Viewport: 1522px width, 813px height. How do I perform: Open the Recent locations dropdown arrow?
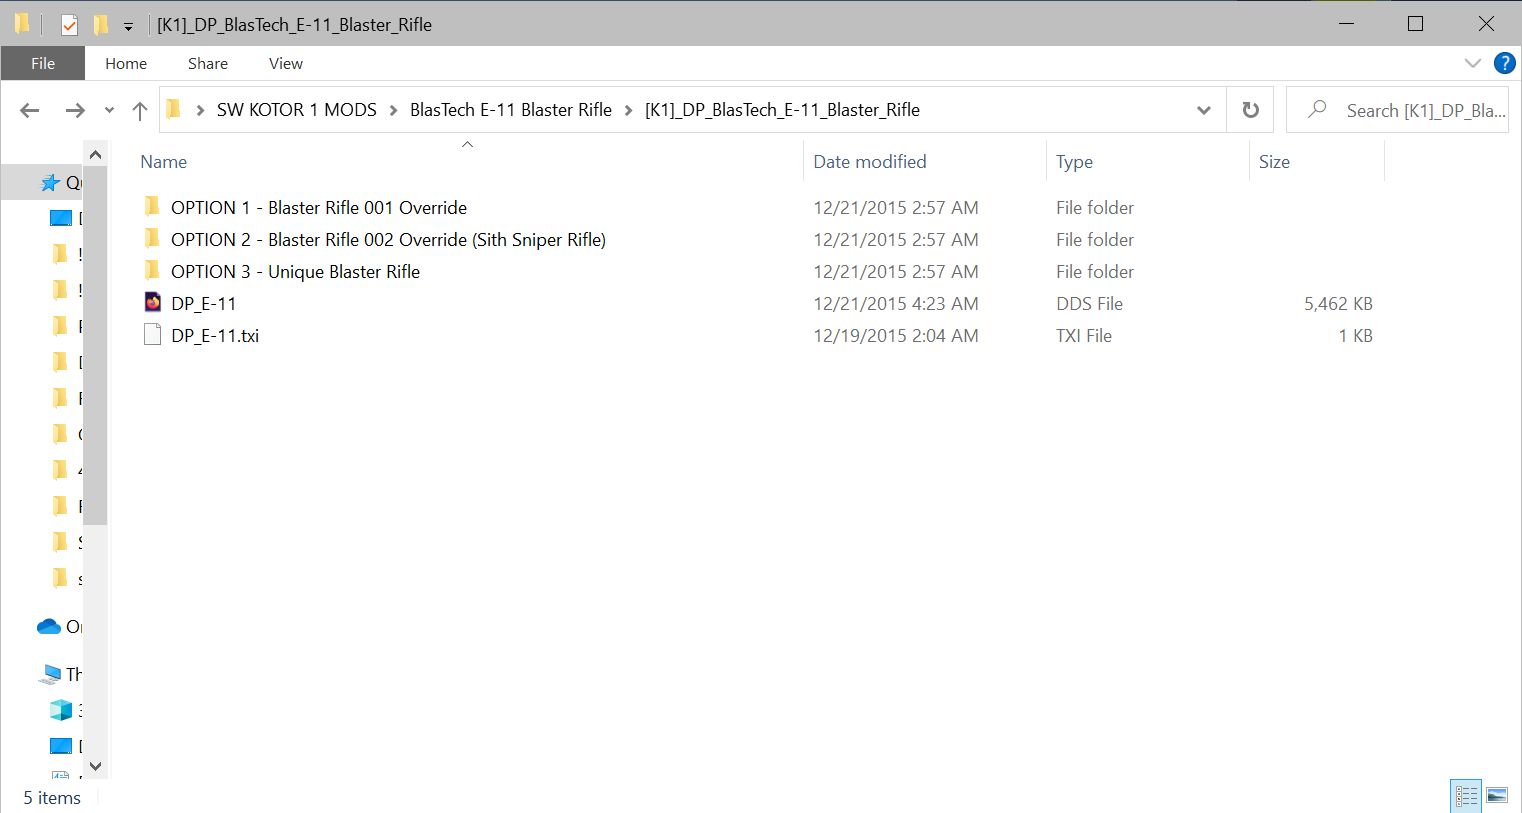click(x=109, y=110)
